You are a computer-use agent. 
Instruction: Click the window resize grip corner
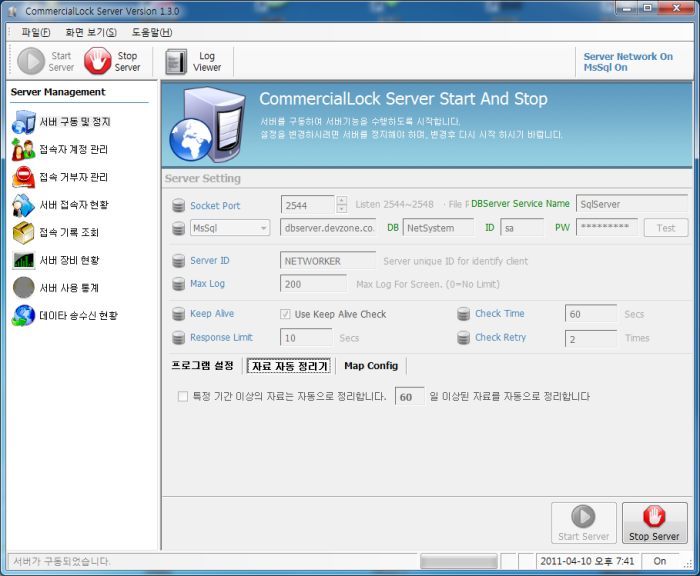(x=688, y=564)
